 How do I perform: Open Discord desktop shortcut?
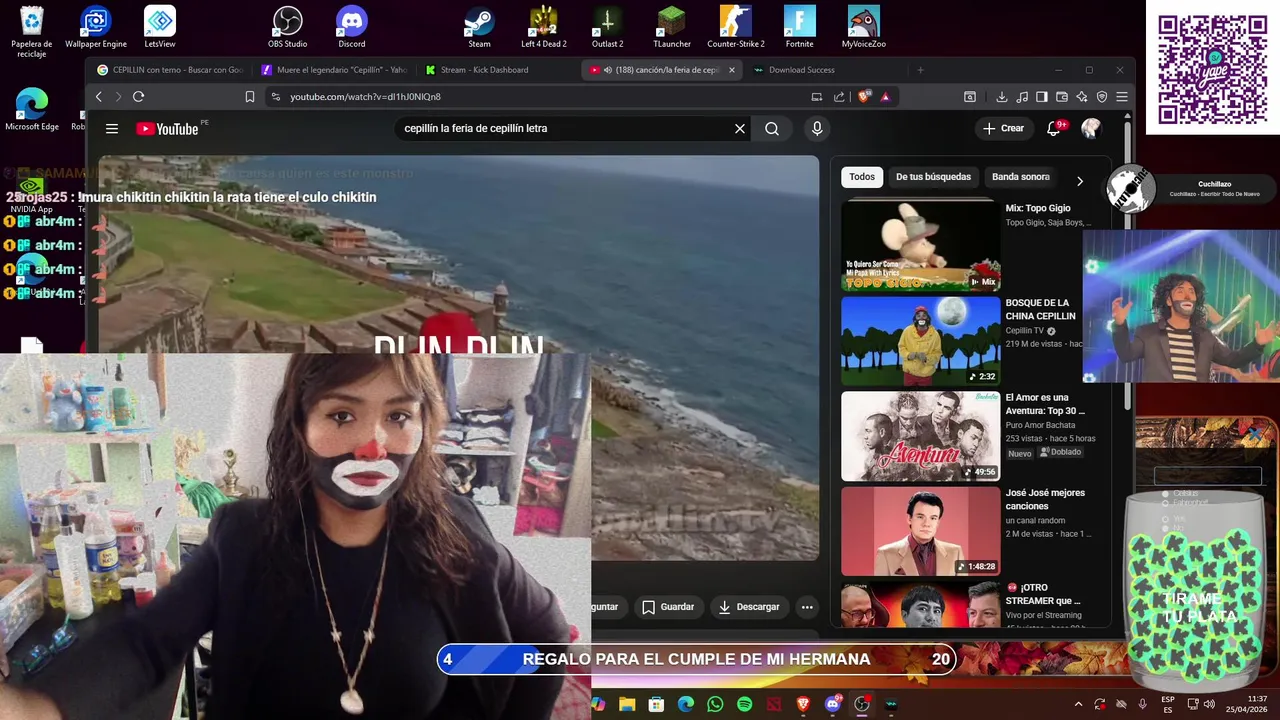click(x=352, y=27)
